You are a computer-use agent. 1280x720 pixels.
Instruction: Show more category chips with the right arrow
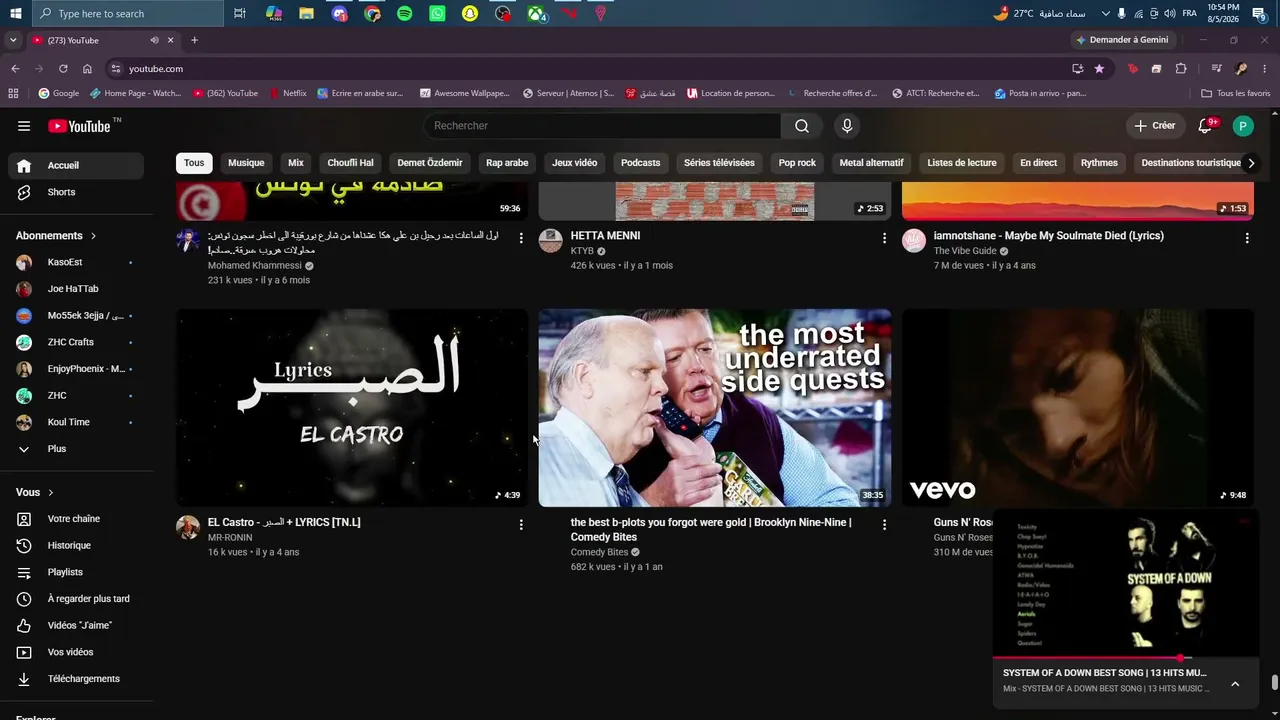1250,163
